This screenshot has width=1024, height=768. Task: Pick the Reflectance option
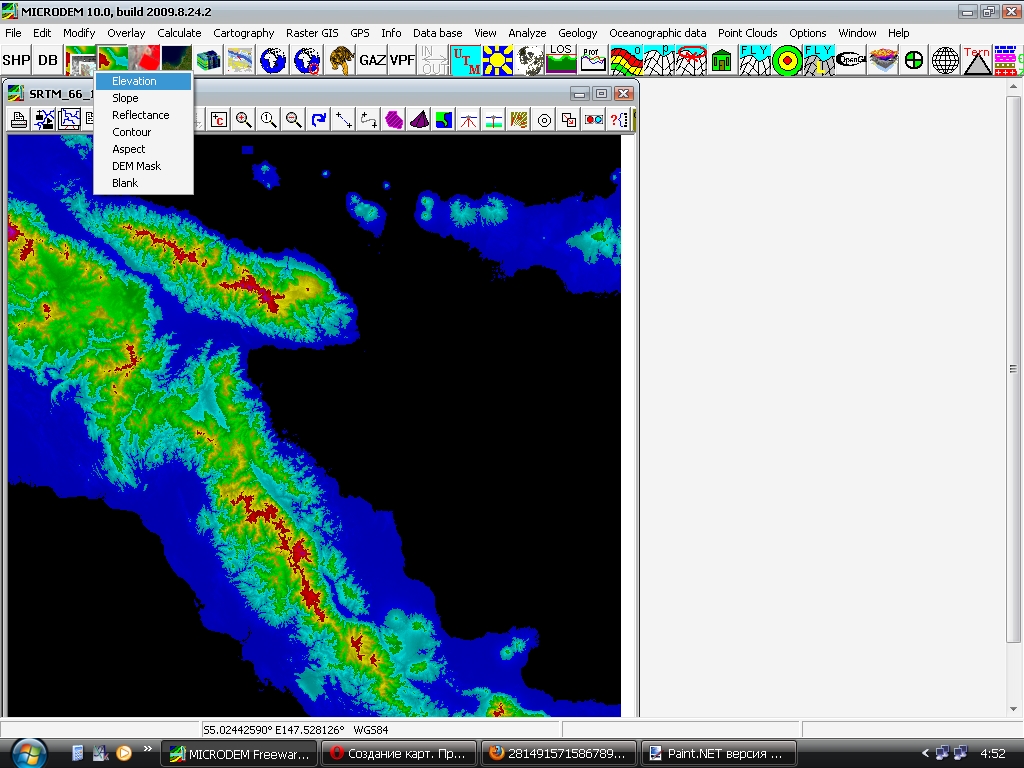(x=140, y=115)
